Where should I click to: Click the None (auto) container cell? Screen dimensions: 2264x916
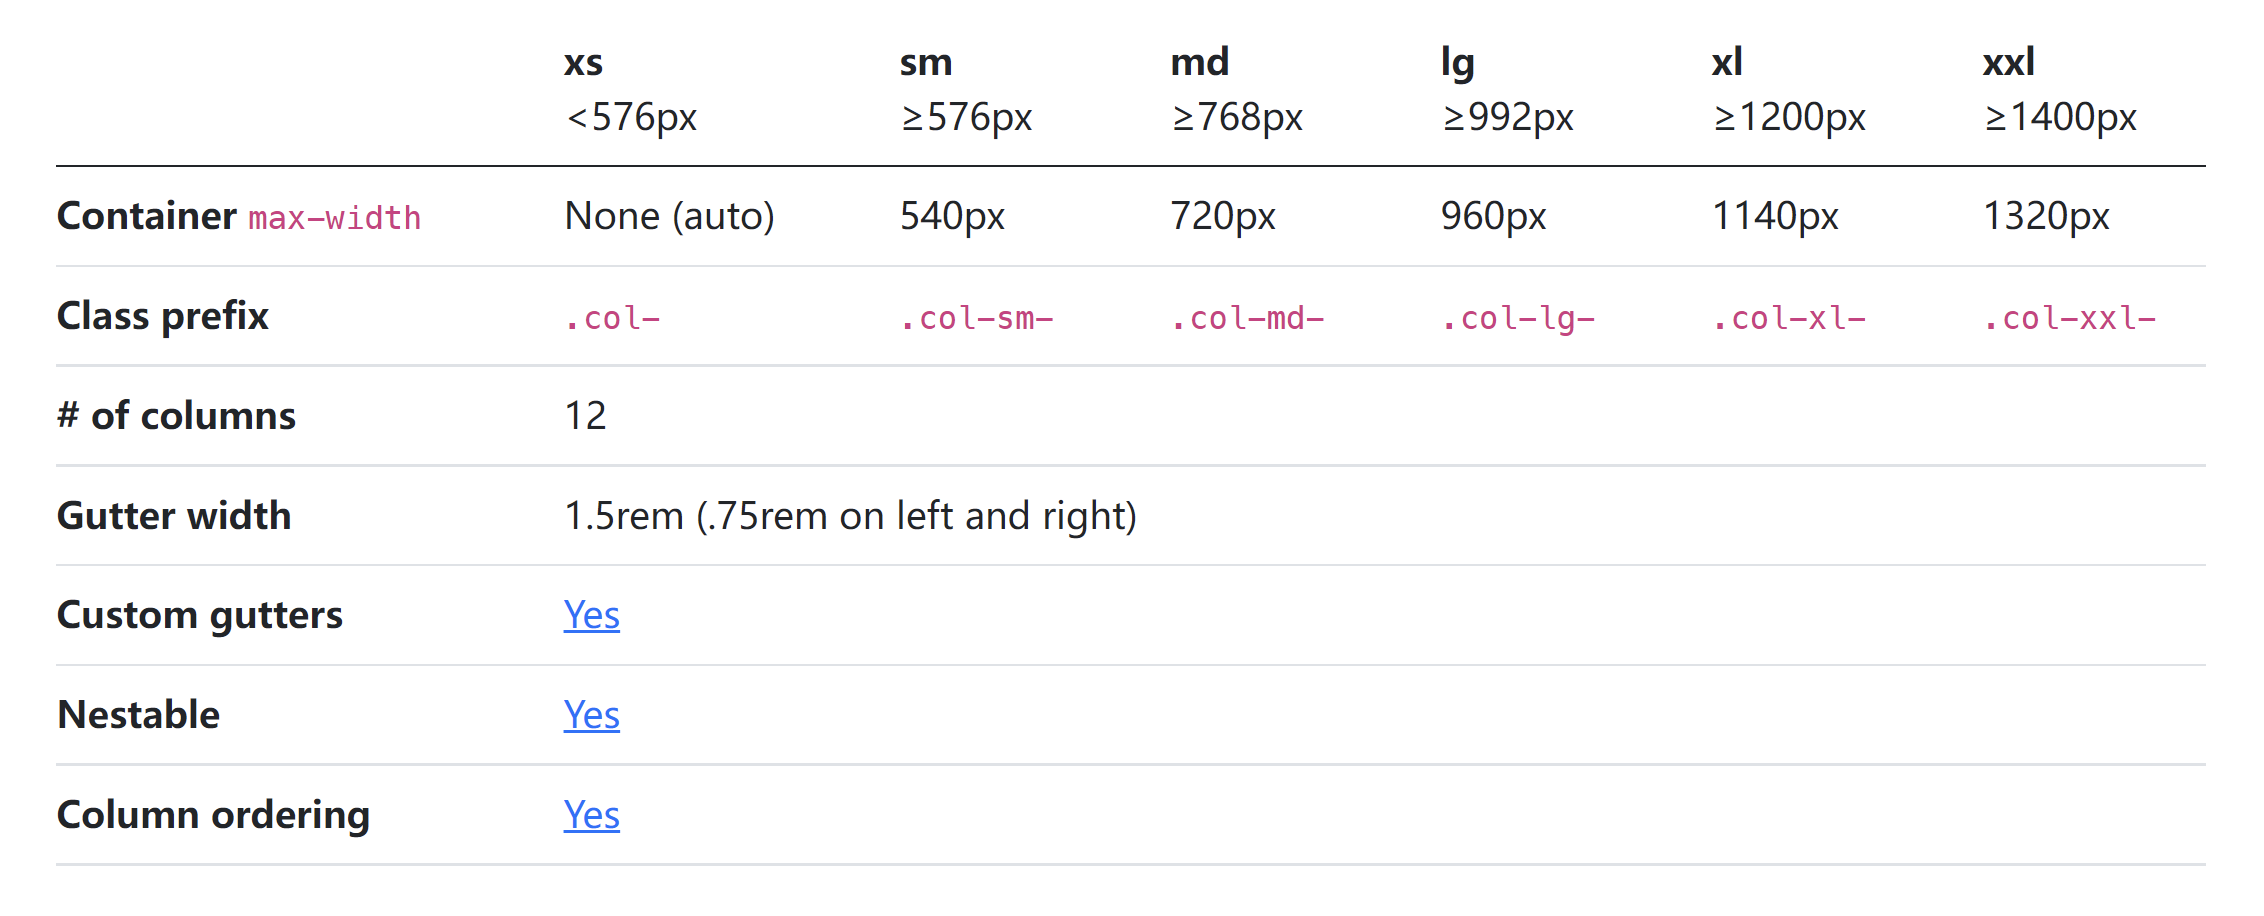669,216
